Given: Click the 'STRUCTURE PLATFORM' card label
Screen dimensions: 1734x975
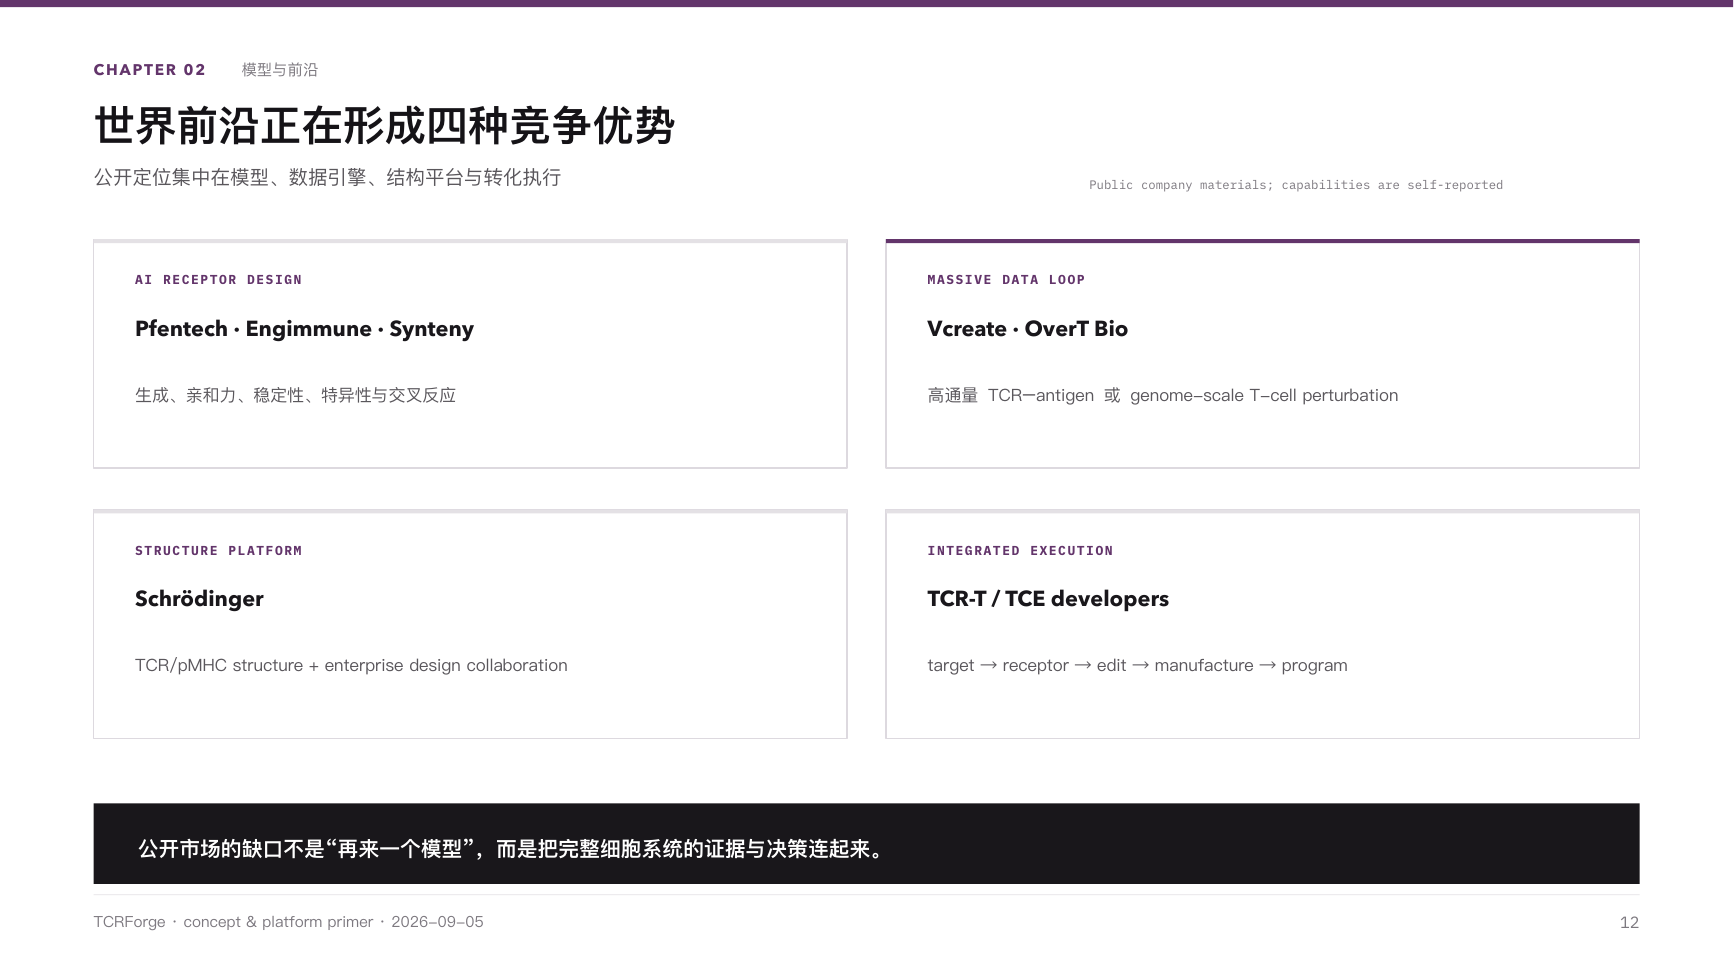Looking at the screenshot, I should [x=218, y=551].
